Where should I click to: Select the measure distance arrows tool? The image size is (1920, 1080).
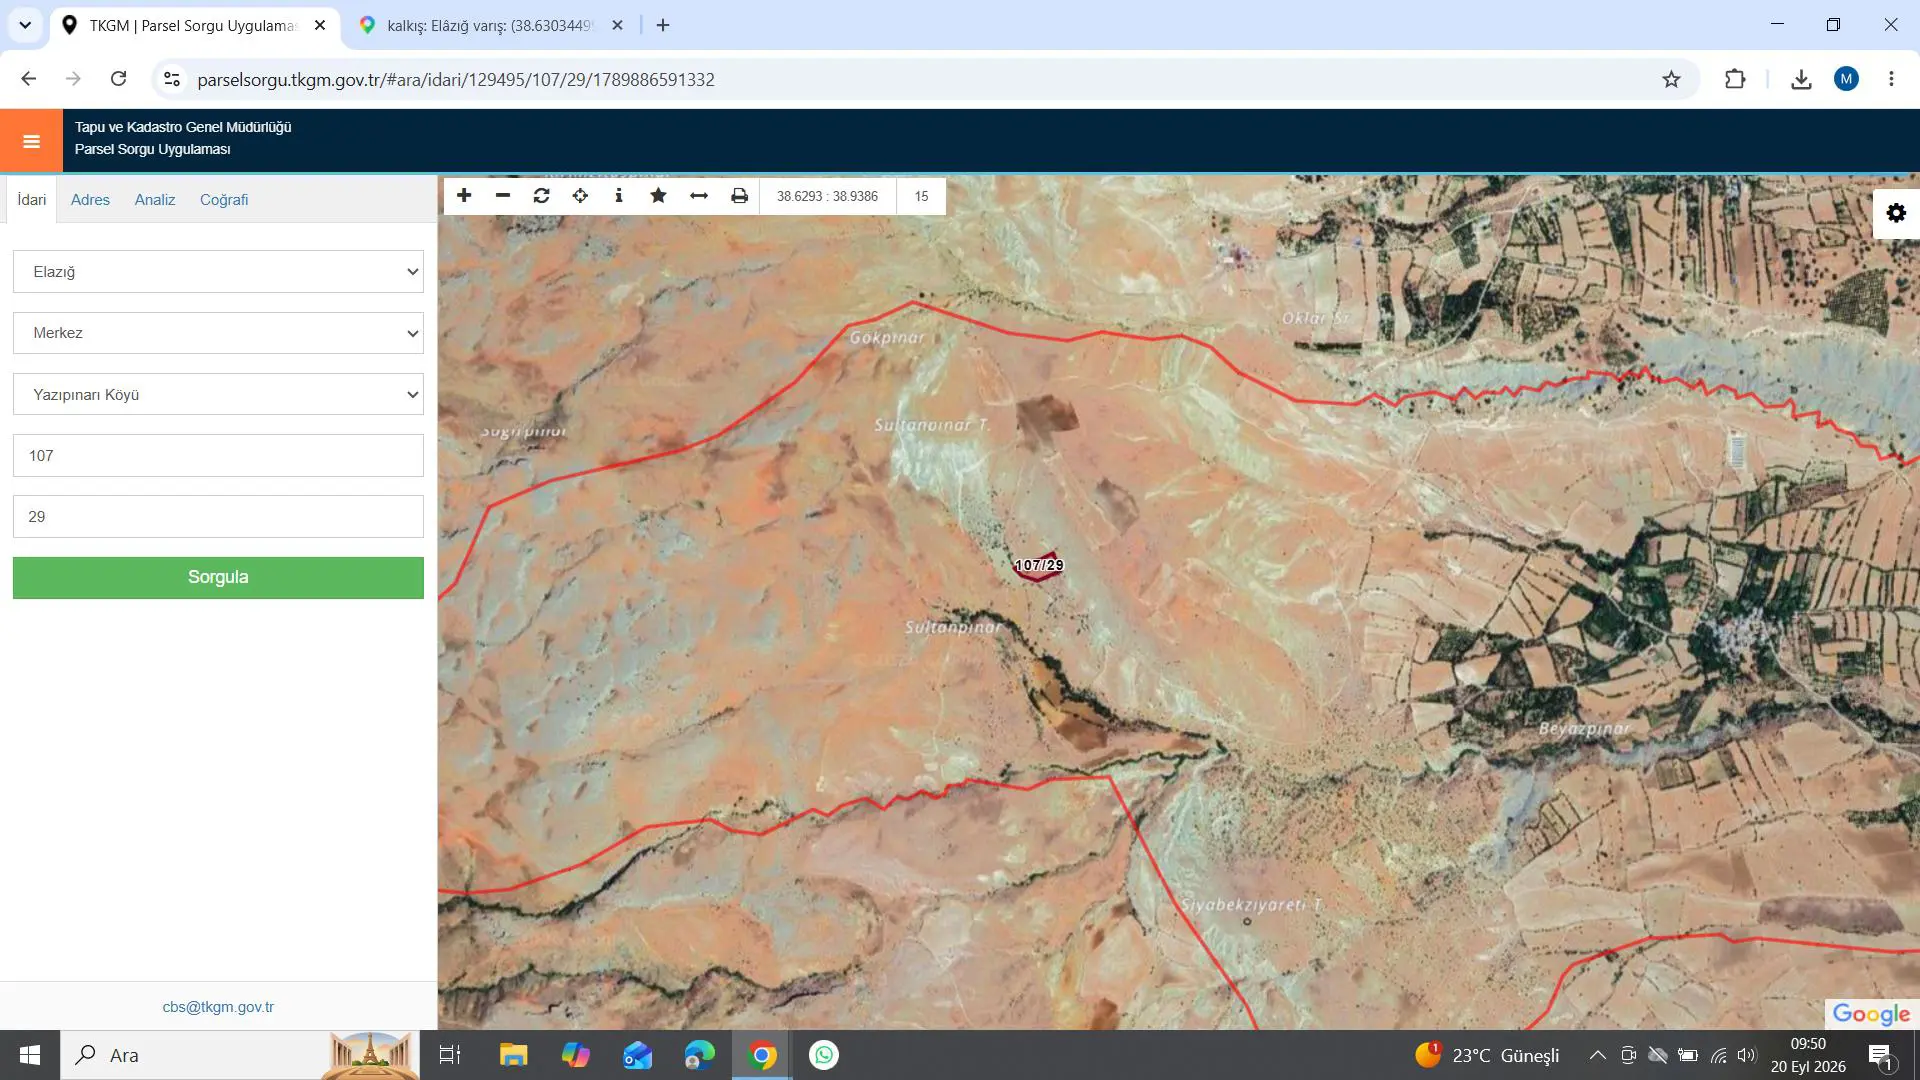[699, 196]
